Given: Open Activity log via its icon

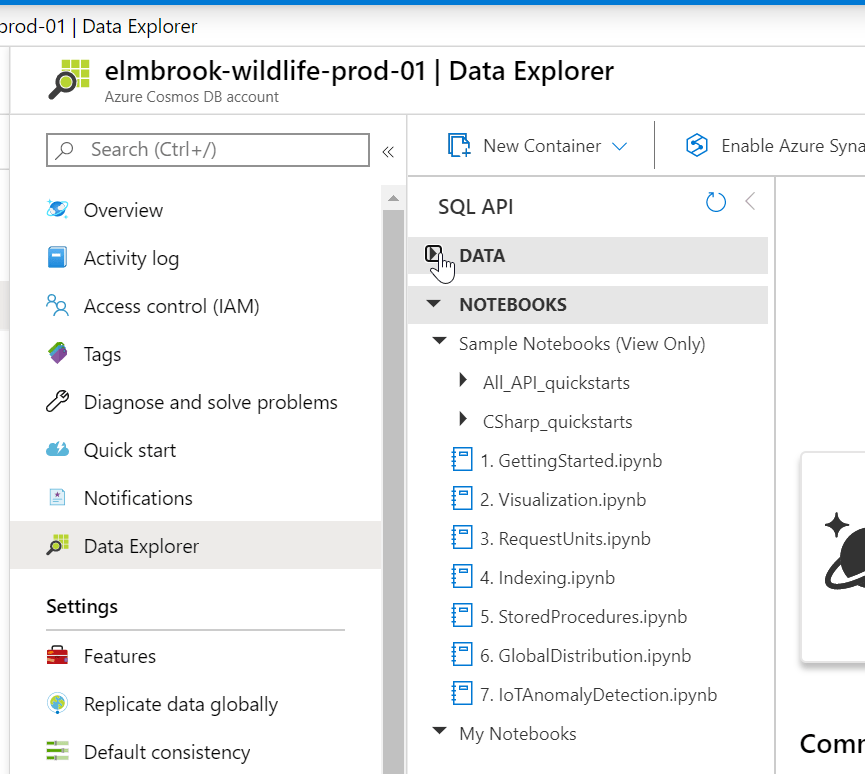Looking at the screenshot, I should click(x=58, y=258).
